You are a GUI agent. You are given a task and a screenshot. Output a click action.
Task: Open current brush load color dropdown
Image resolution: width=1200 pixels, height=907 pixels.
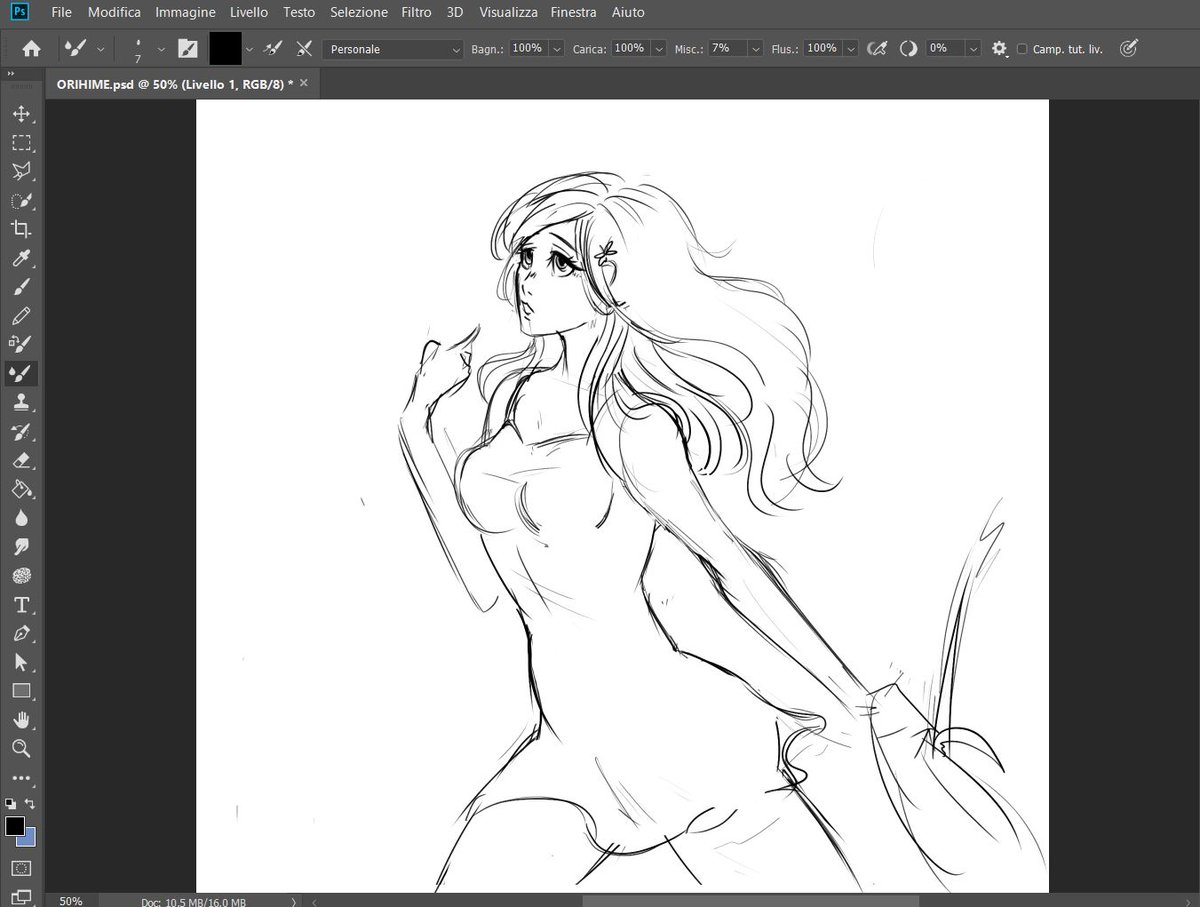tap(249, 48)
